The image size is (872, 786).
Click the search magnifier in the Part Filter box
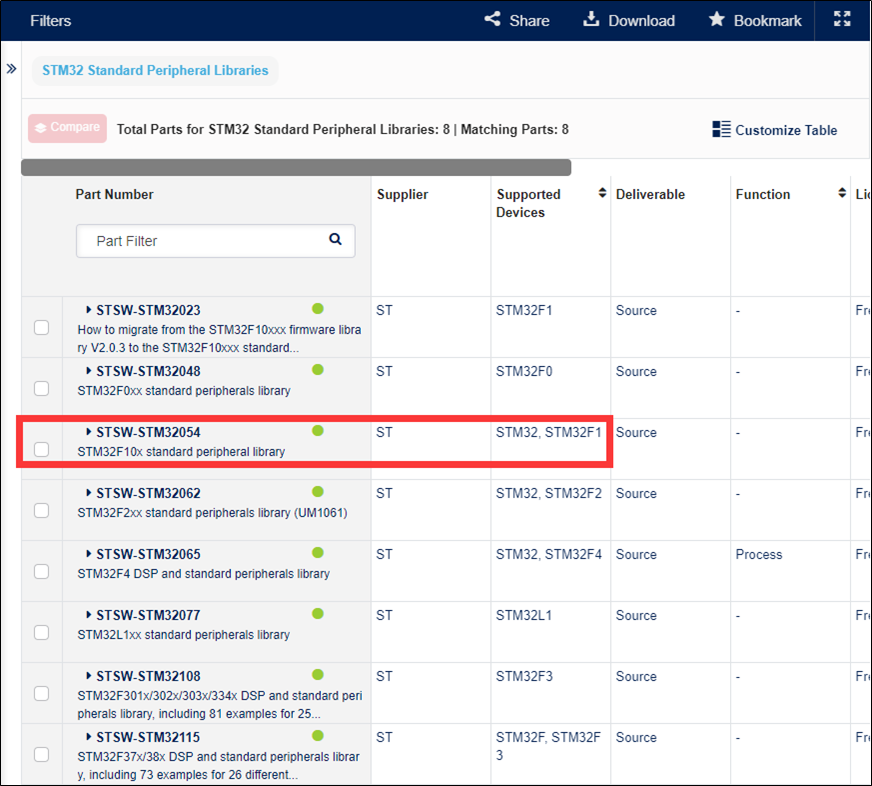tap(335, 241)
